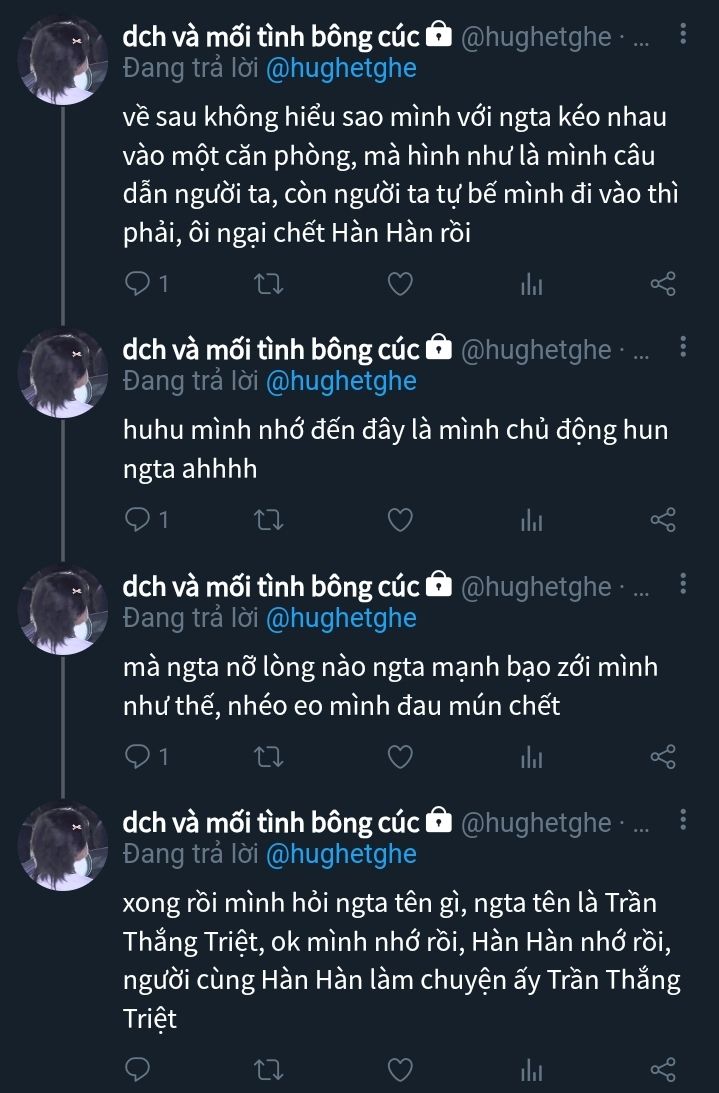Share the first tweet about 'căn phòng'
This screenshot has height=1093, width=719.
(664, 284)
